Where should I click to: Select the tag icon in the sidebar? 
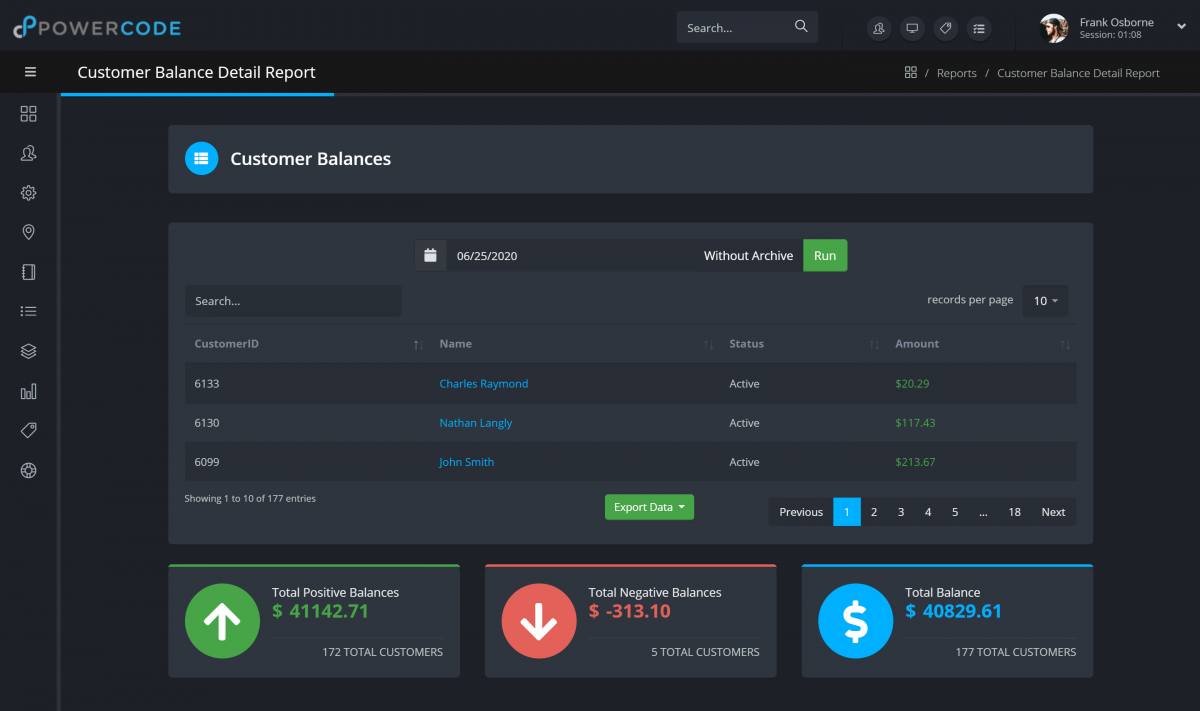[28, 430]
